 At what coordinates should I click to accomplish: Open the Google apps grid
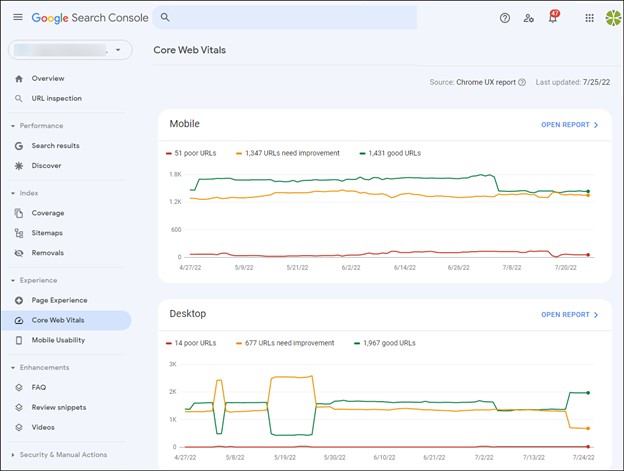pos(589,18)
